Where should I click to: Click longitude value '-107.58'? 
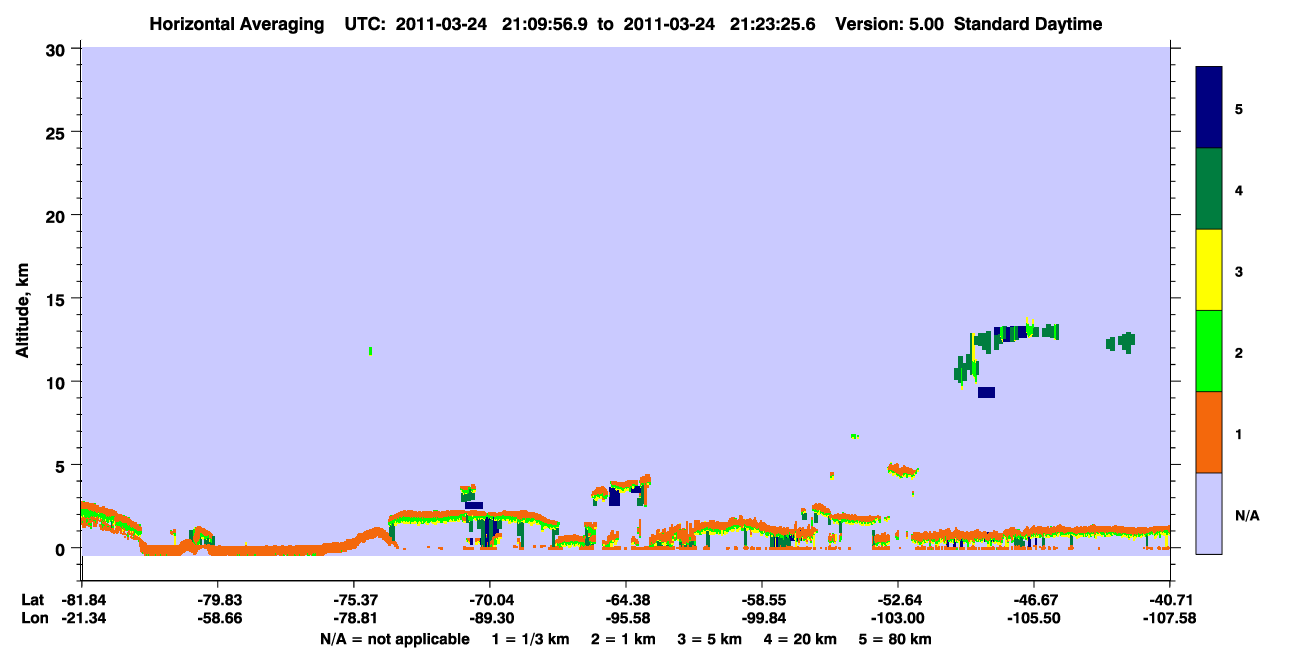click(x=1170, y=618)
